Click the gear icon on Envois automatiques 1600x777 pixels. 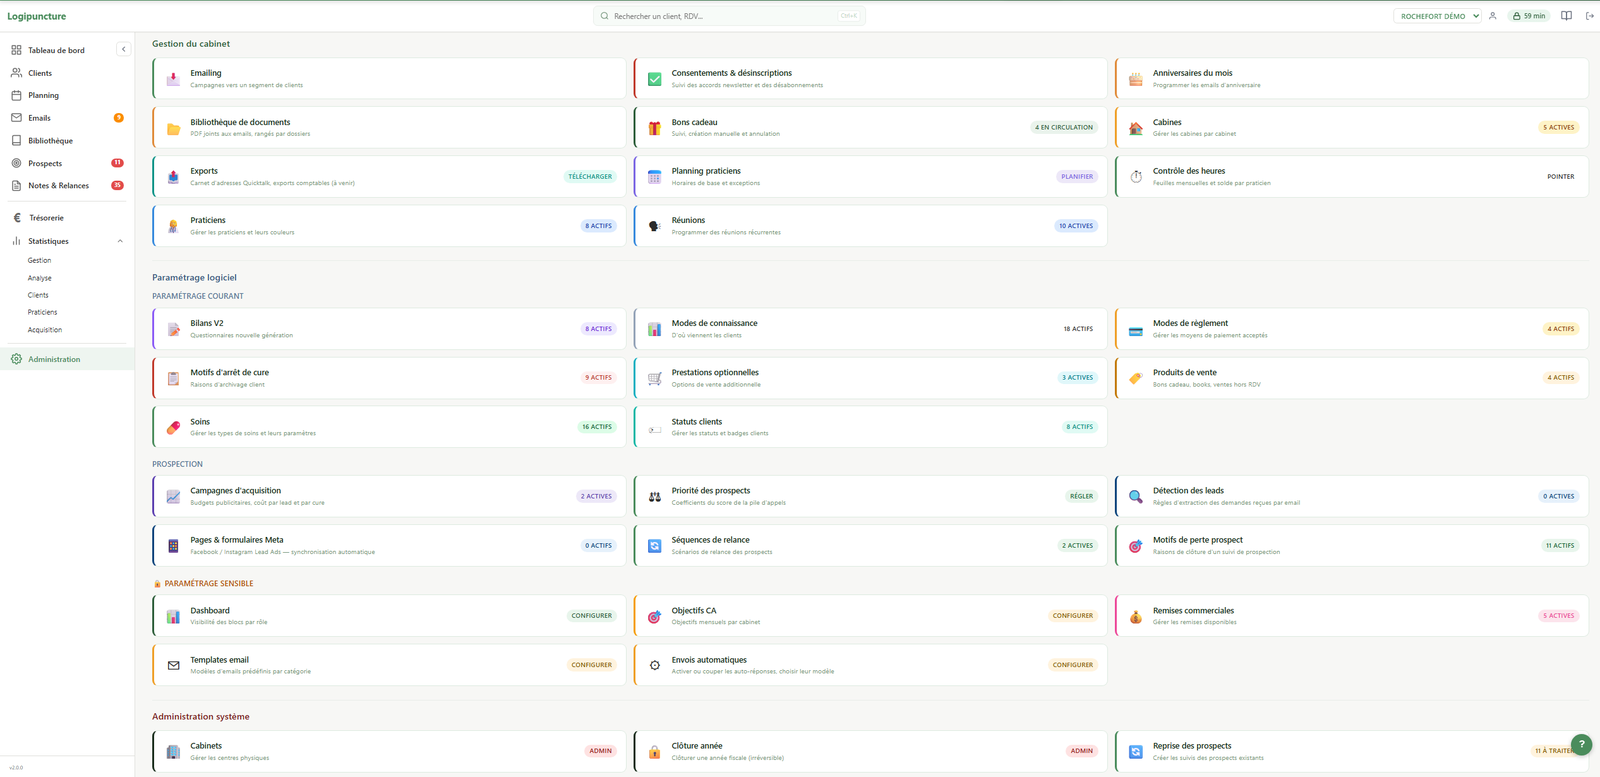(x=654, y=665)
